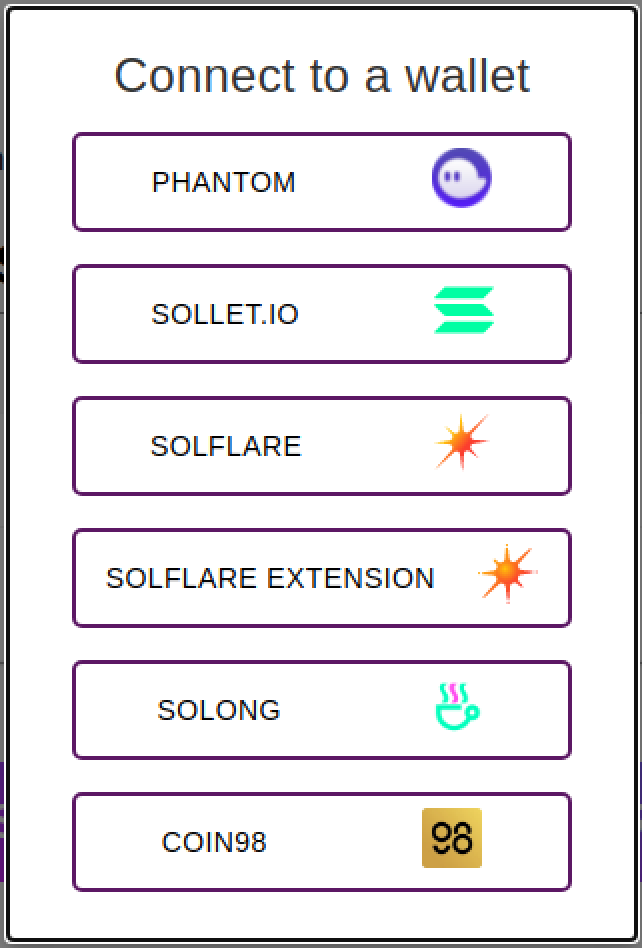
Task: Choose the Coin98 wallet
Action: [321, 842]
